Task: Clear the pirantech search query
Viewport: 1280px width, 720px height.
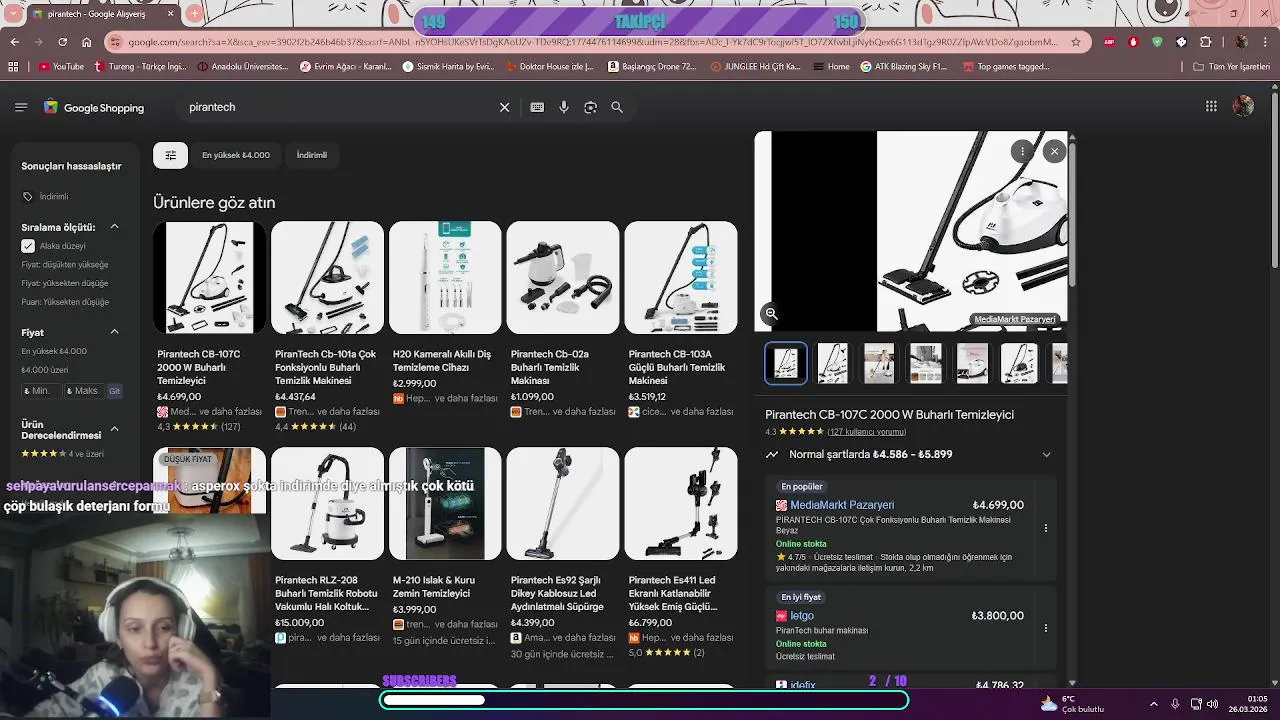Action: tap(504, 107)
